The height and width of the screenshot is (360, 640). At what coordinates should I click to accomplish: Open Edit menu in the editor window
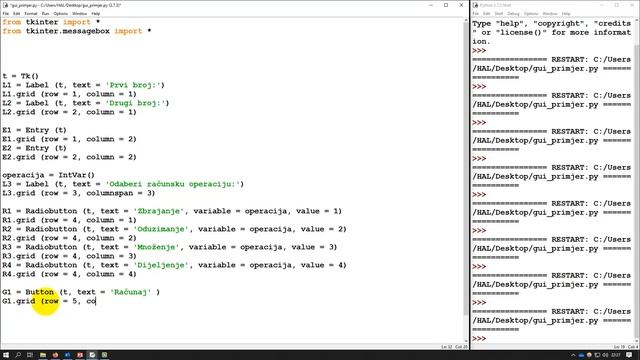(16, 13)
